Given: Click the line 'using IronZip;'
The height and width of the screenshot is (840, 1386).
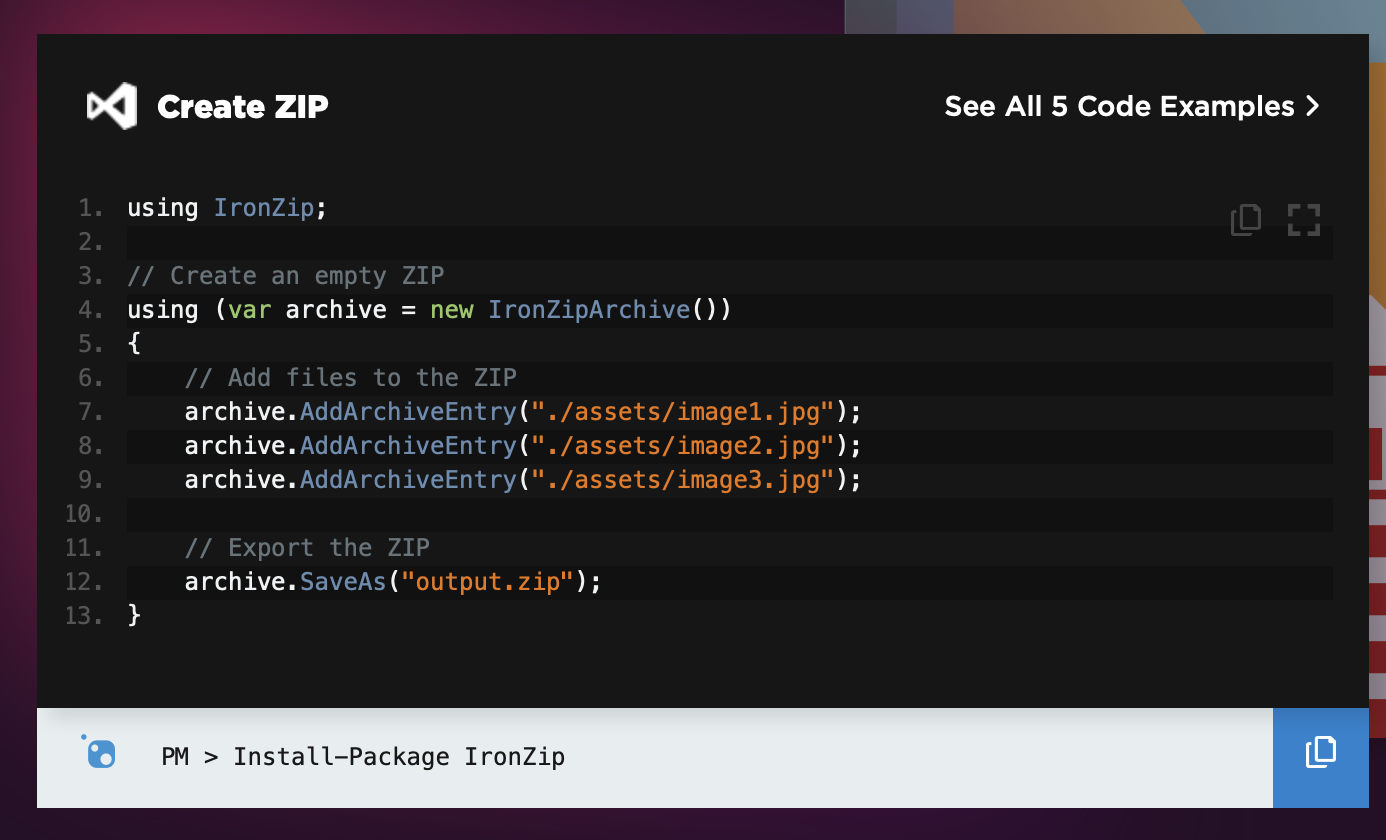Looking at the screenshot, I should [228, 208].
